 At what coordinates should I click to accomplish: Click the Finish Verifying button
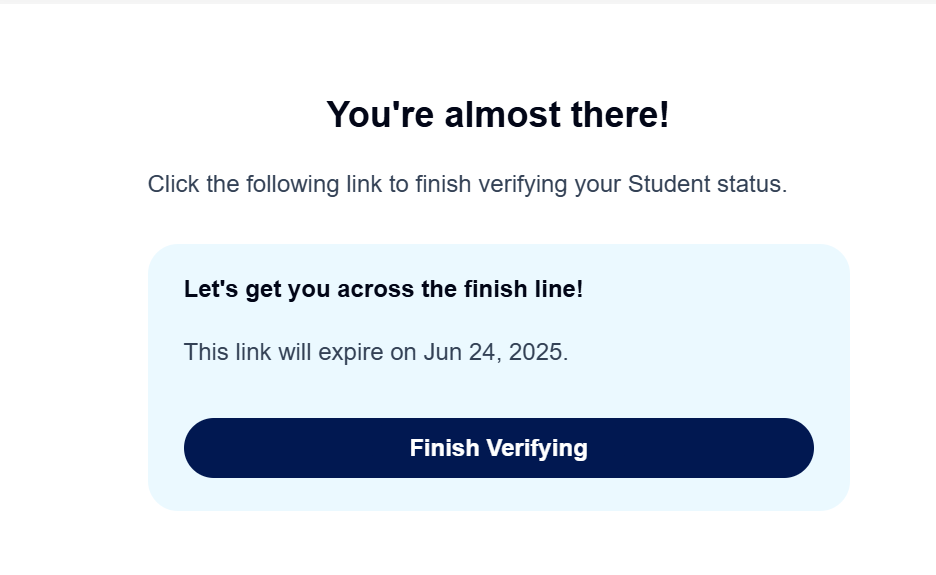[498, 448]
